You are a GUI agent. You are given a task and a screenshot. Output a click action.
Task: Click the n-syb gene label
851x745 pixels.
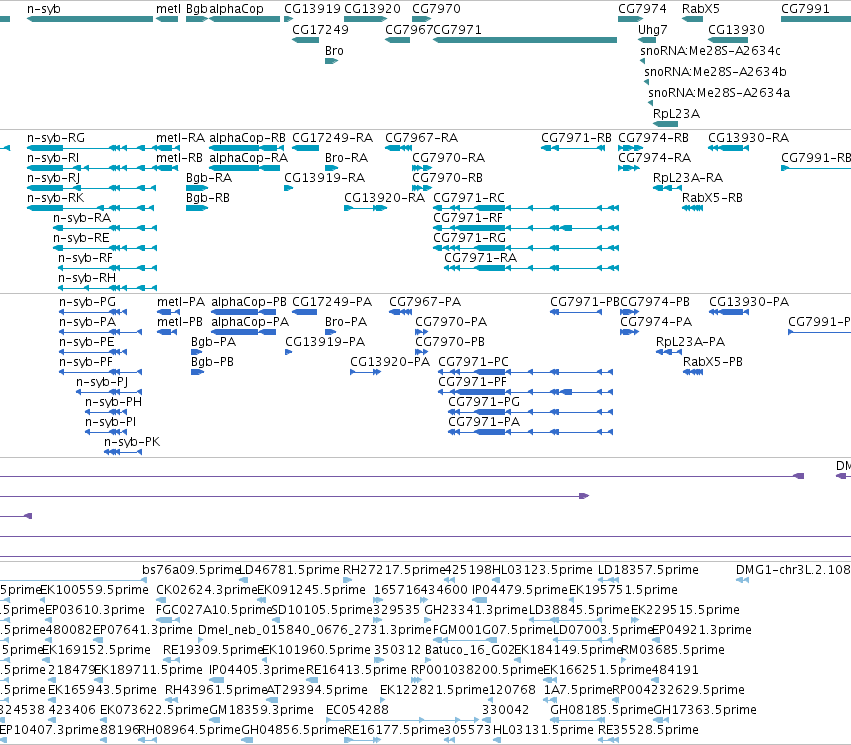tap(44, 9)
